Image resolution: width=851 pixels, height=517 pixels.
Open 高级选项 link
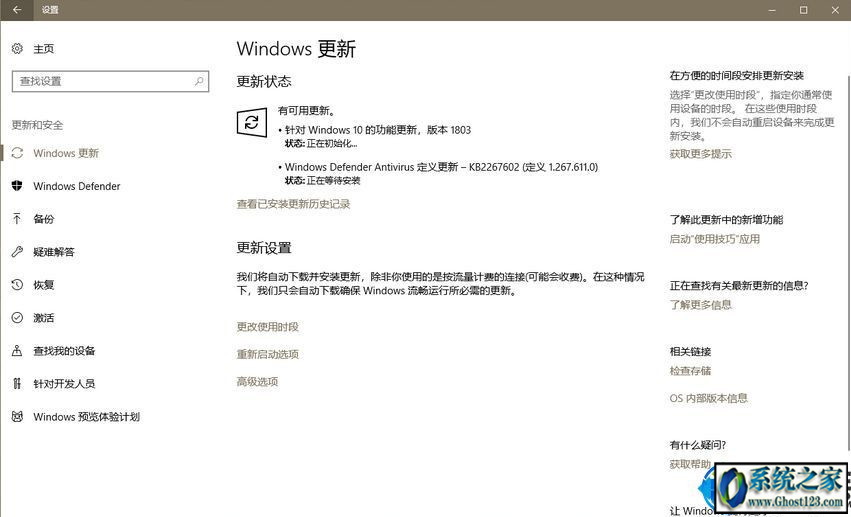(x=257, y=382)
